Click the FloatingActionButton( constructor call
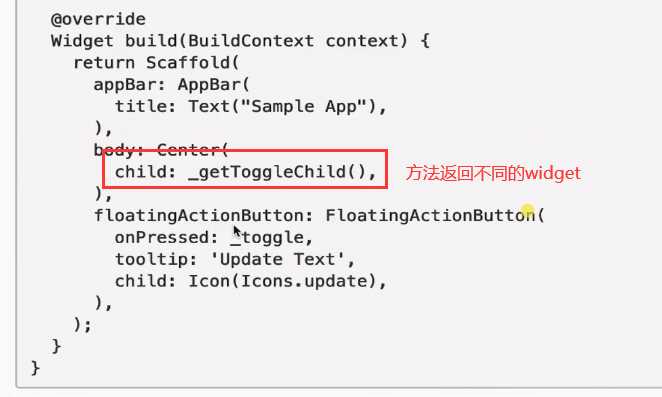 (435, 215)
